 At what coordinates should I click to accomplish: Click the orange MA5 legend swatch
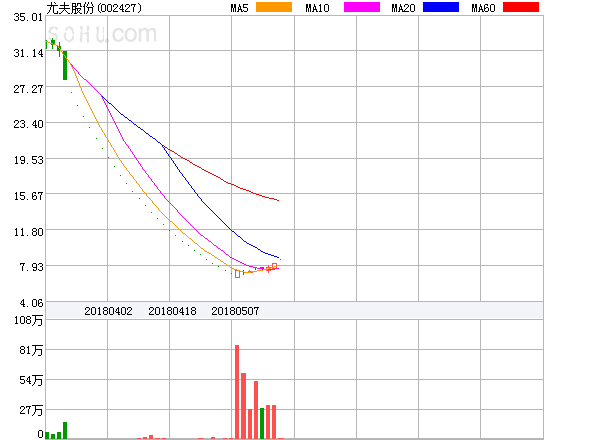tap(274, 7)
